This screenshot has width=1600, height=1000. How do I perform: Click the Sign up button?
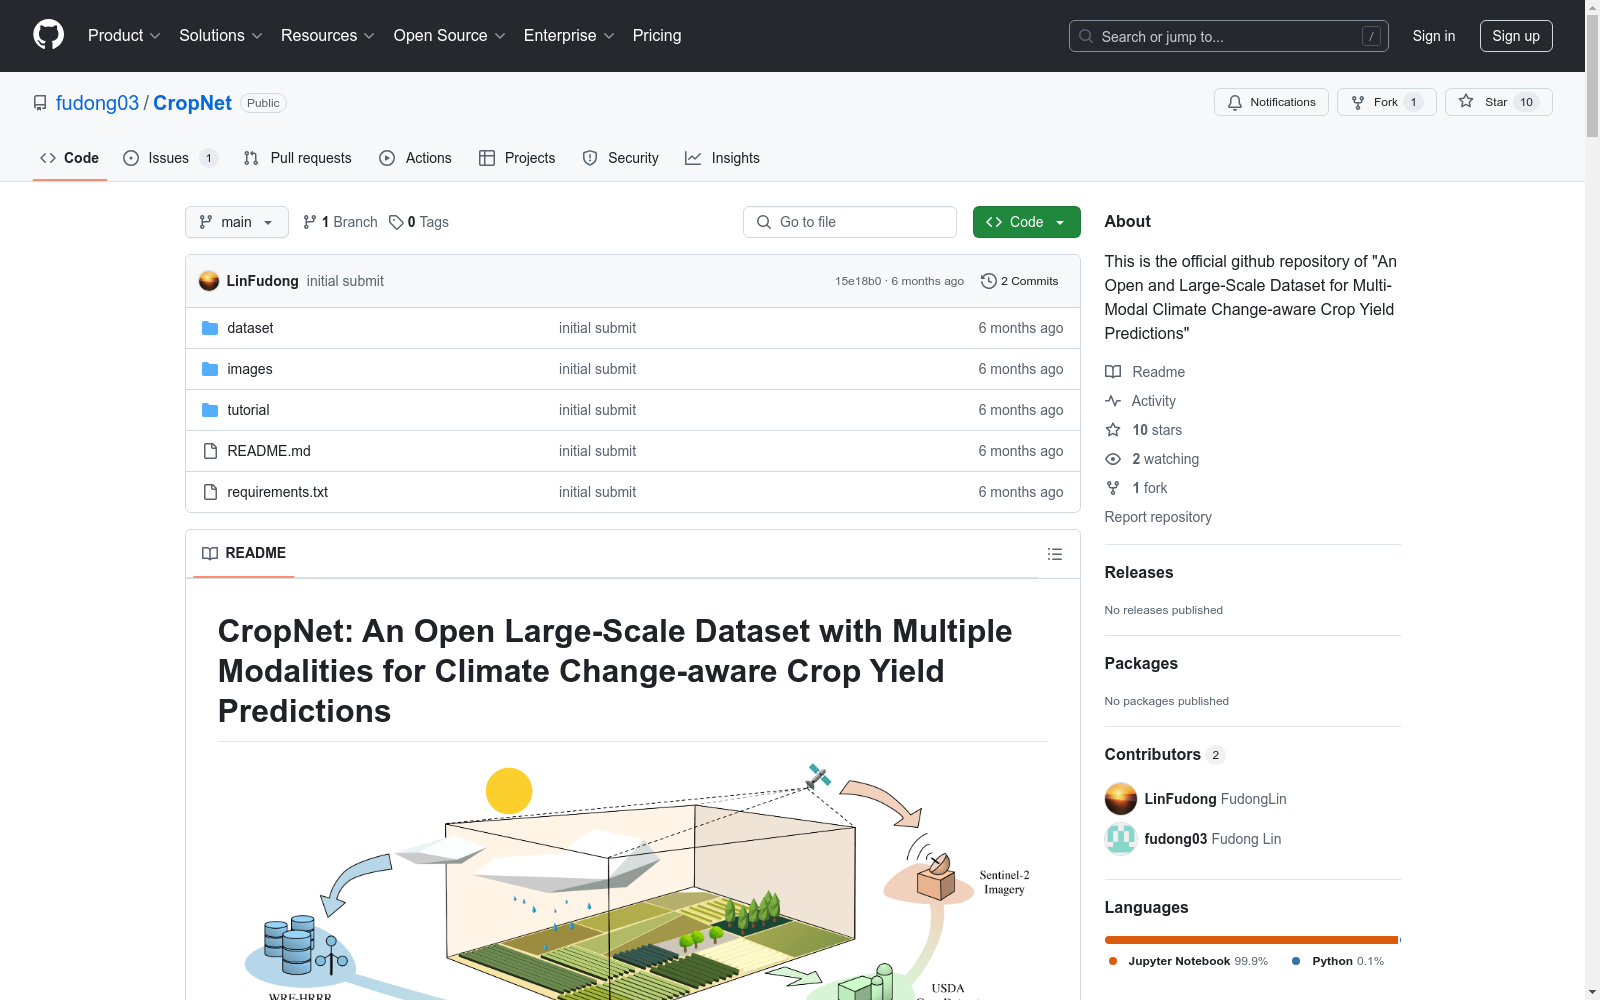pyautogui.click(x=1516, y=36)
